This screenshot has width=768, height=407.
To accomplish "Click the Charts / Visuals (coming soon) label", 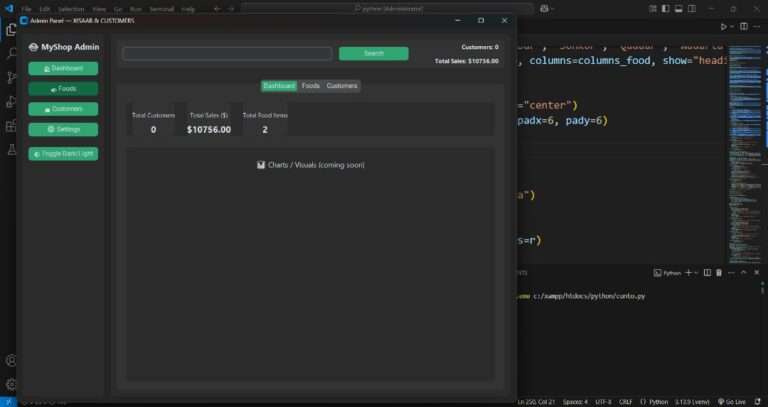I will click(x=311, y=165).
